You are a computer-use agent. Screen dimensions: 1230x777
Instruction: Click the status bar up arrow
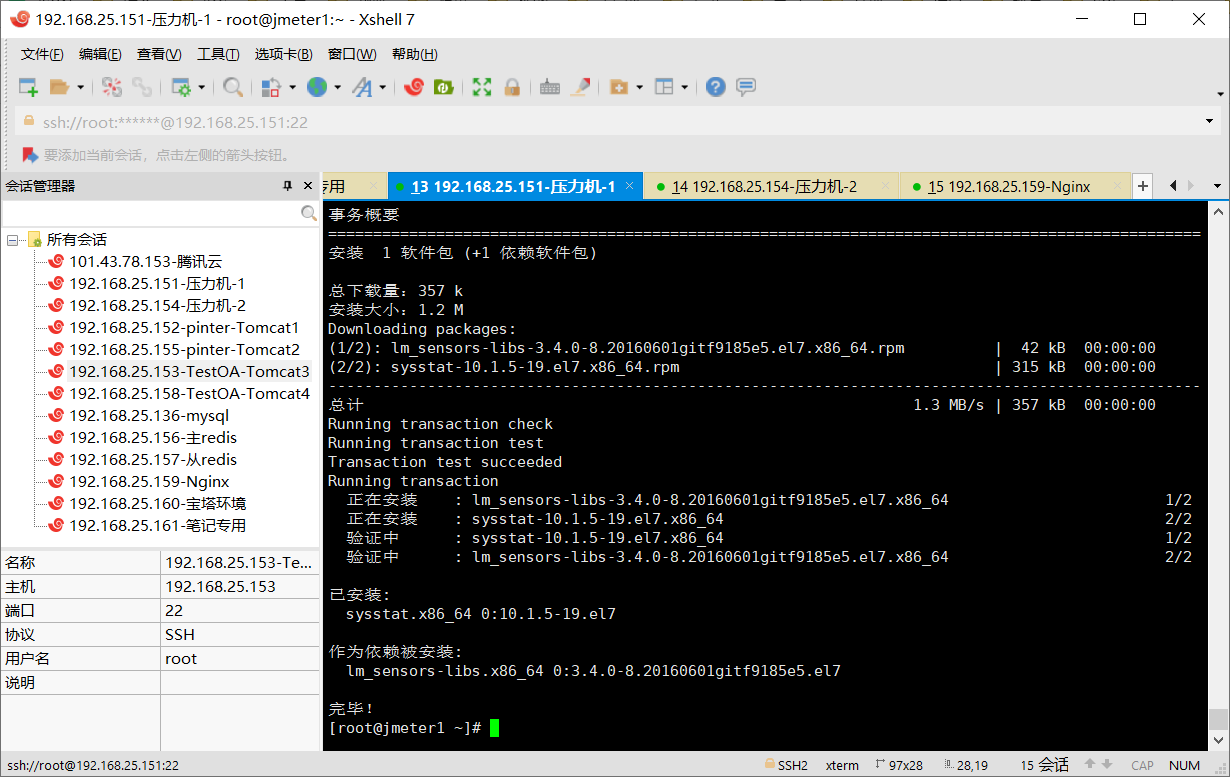click(1091, 765)
